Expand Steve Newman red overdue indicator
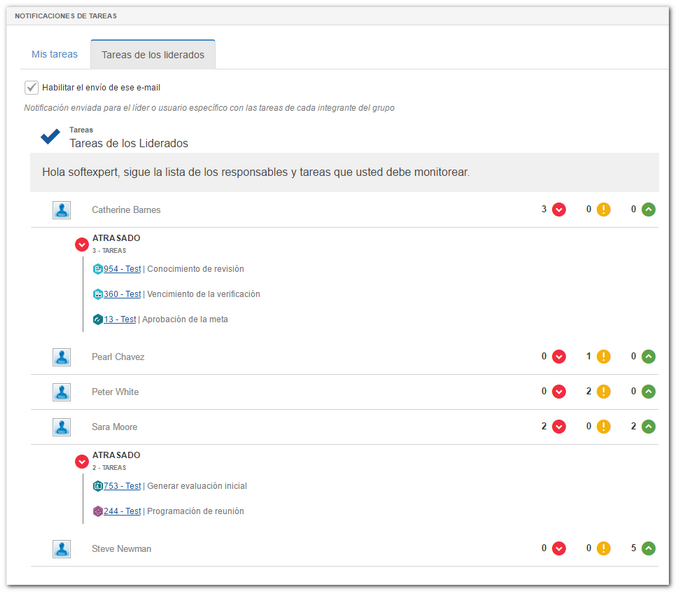The image size is (676, 592). tap(559, 548)
